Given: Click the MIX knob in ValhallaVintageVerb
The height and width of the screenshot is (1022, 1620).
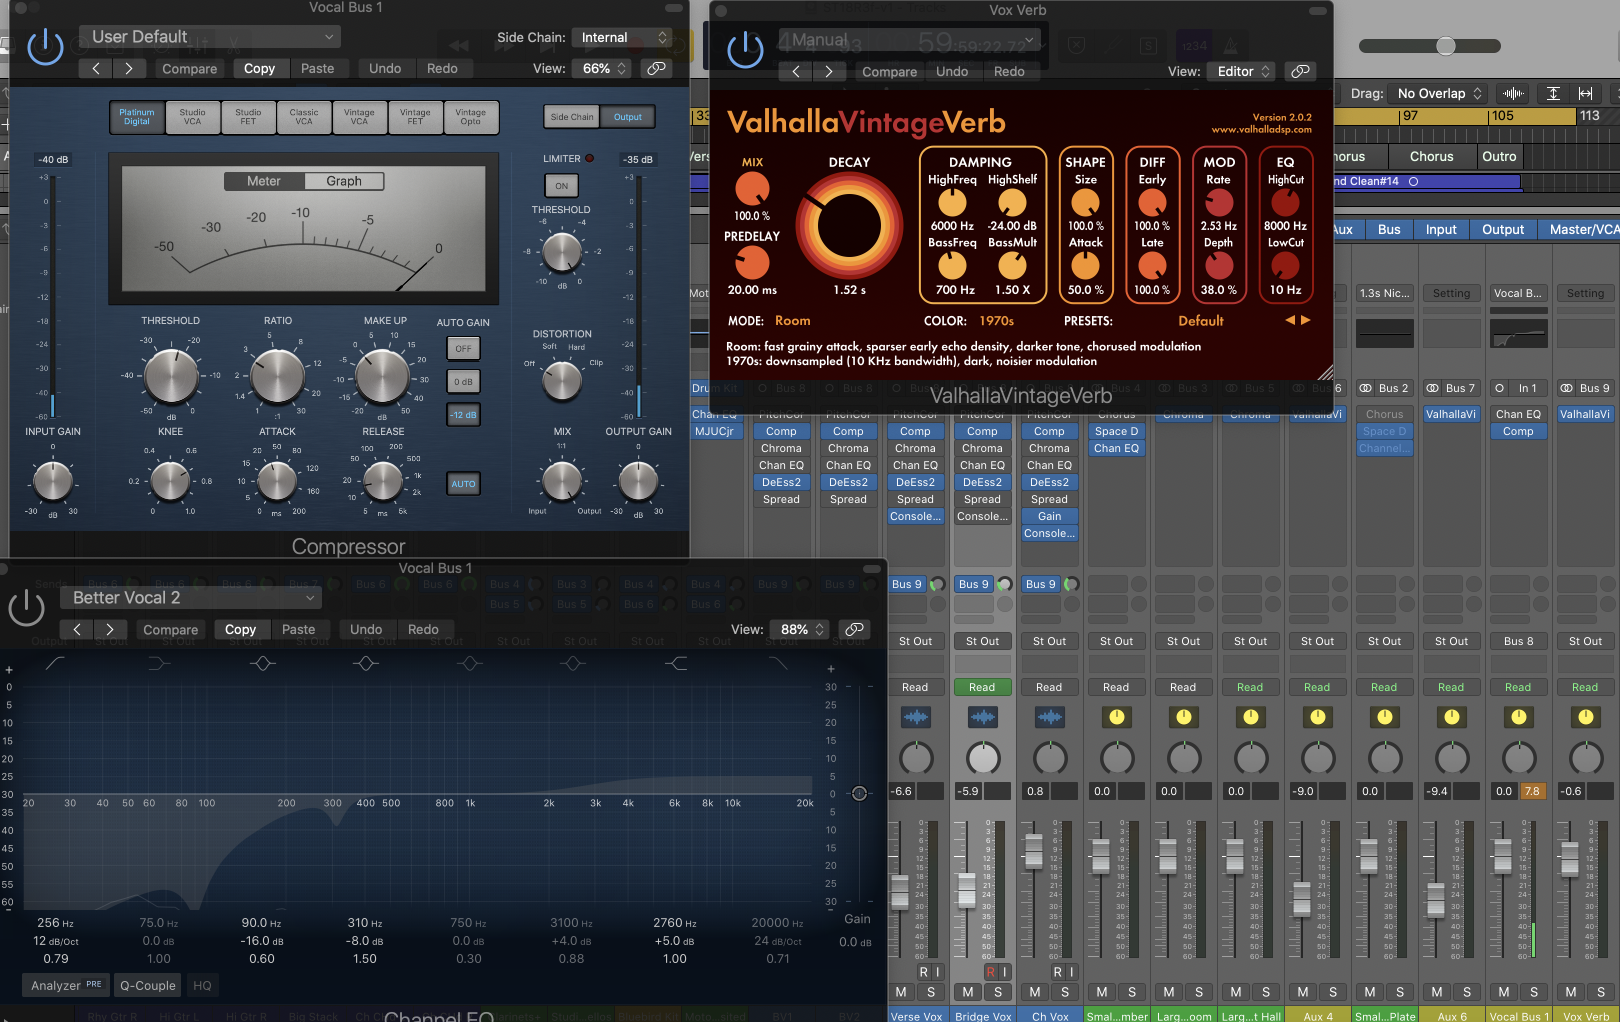Looking at the screenshot, I should point(752,189).
